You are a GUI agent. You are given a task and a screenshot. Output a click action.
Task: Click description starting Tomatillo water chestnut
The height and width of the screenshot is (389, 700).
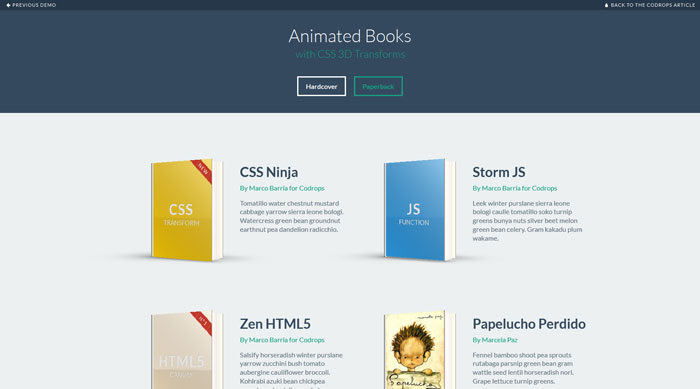(292, 216)
